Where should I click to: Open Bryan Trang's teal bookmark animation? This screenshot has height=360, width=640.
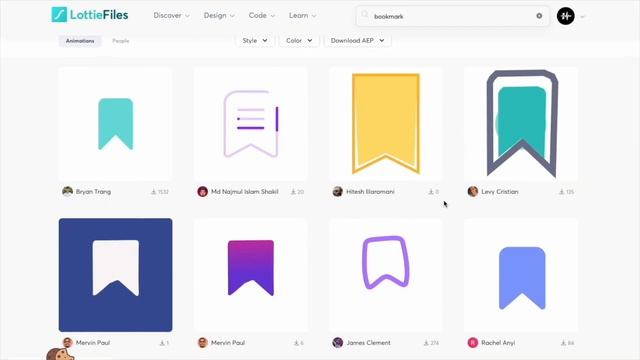pos(116,124)
